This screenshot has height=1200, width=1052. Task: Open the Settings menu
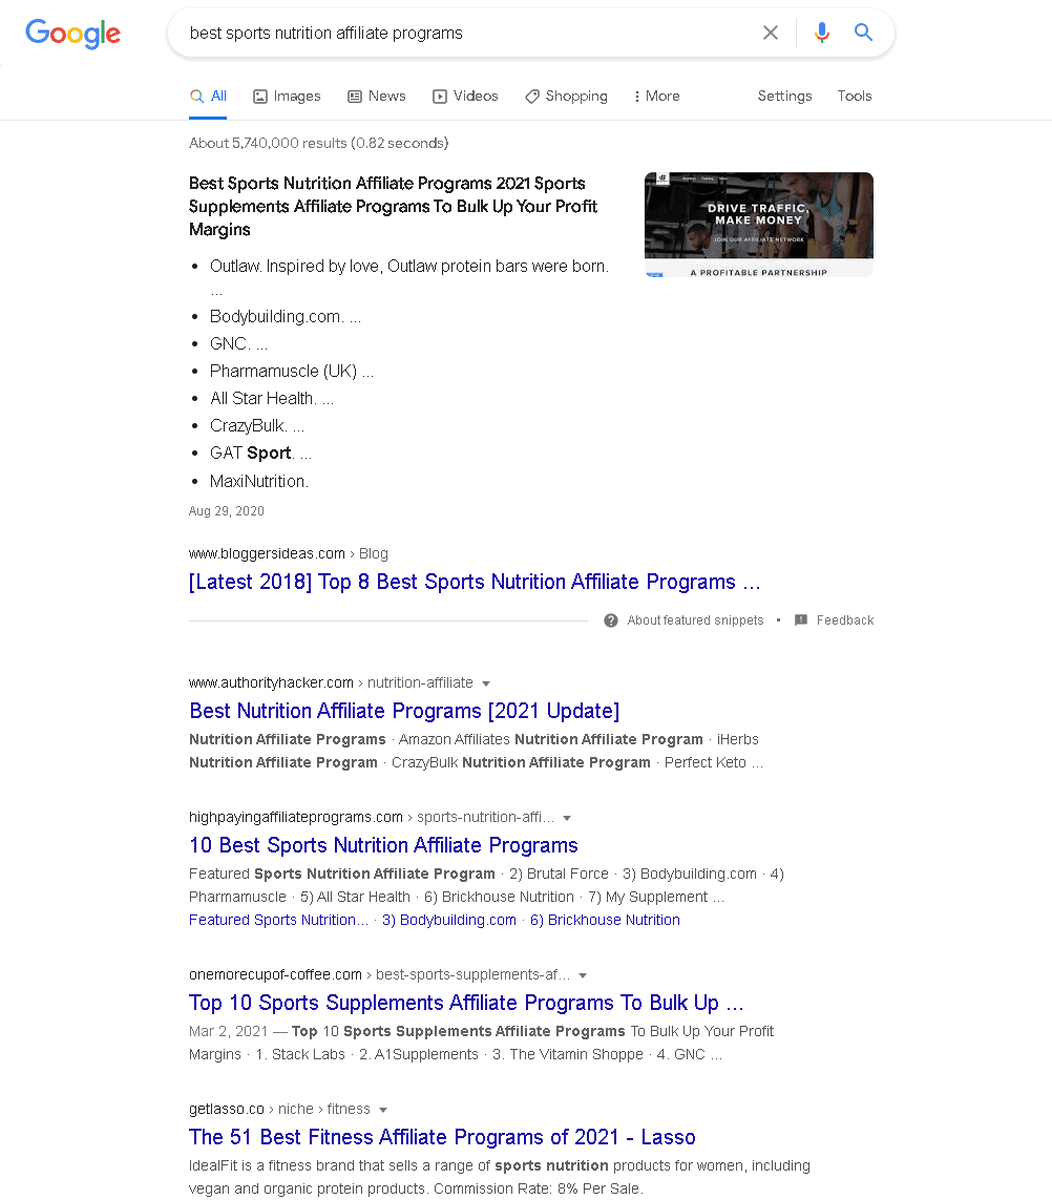click(x=784, y=96)
